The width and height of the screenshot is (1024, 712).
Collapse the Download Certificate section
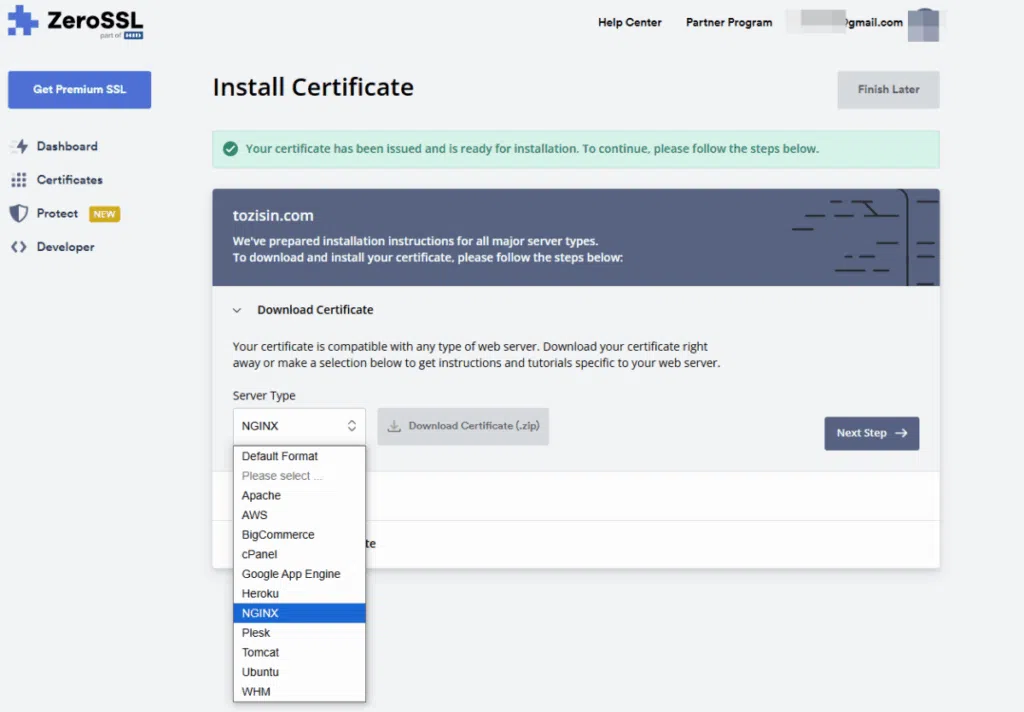pyautogui.click(x=238, y=310)
